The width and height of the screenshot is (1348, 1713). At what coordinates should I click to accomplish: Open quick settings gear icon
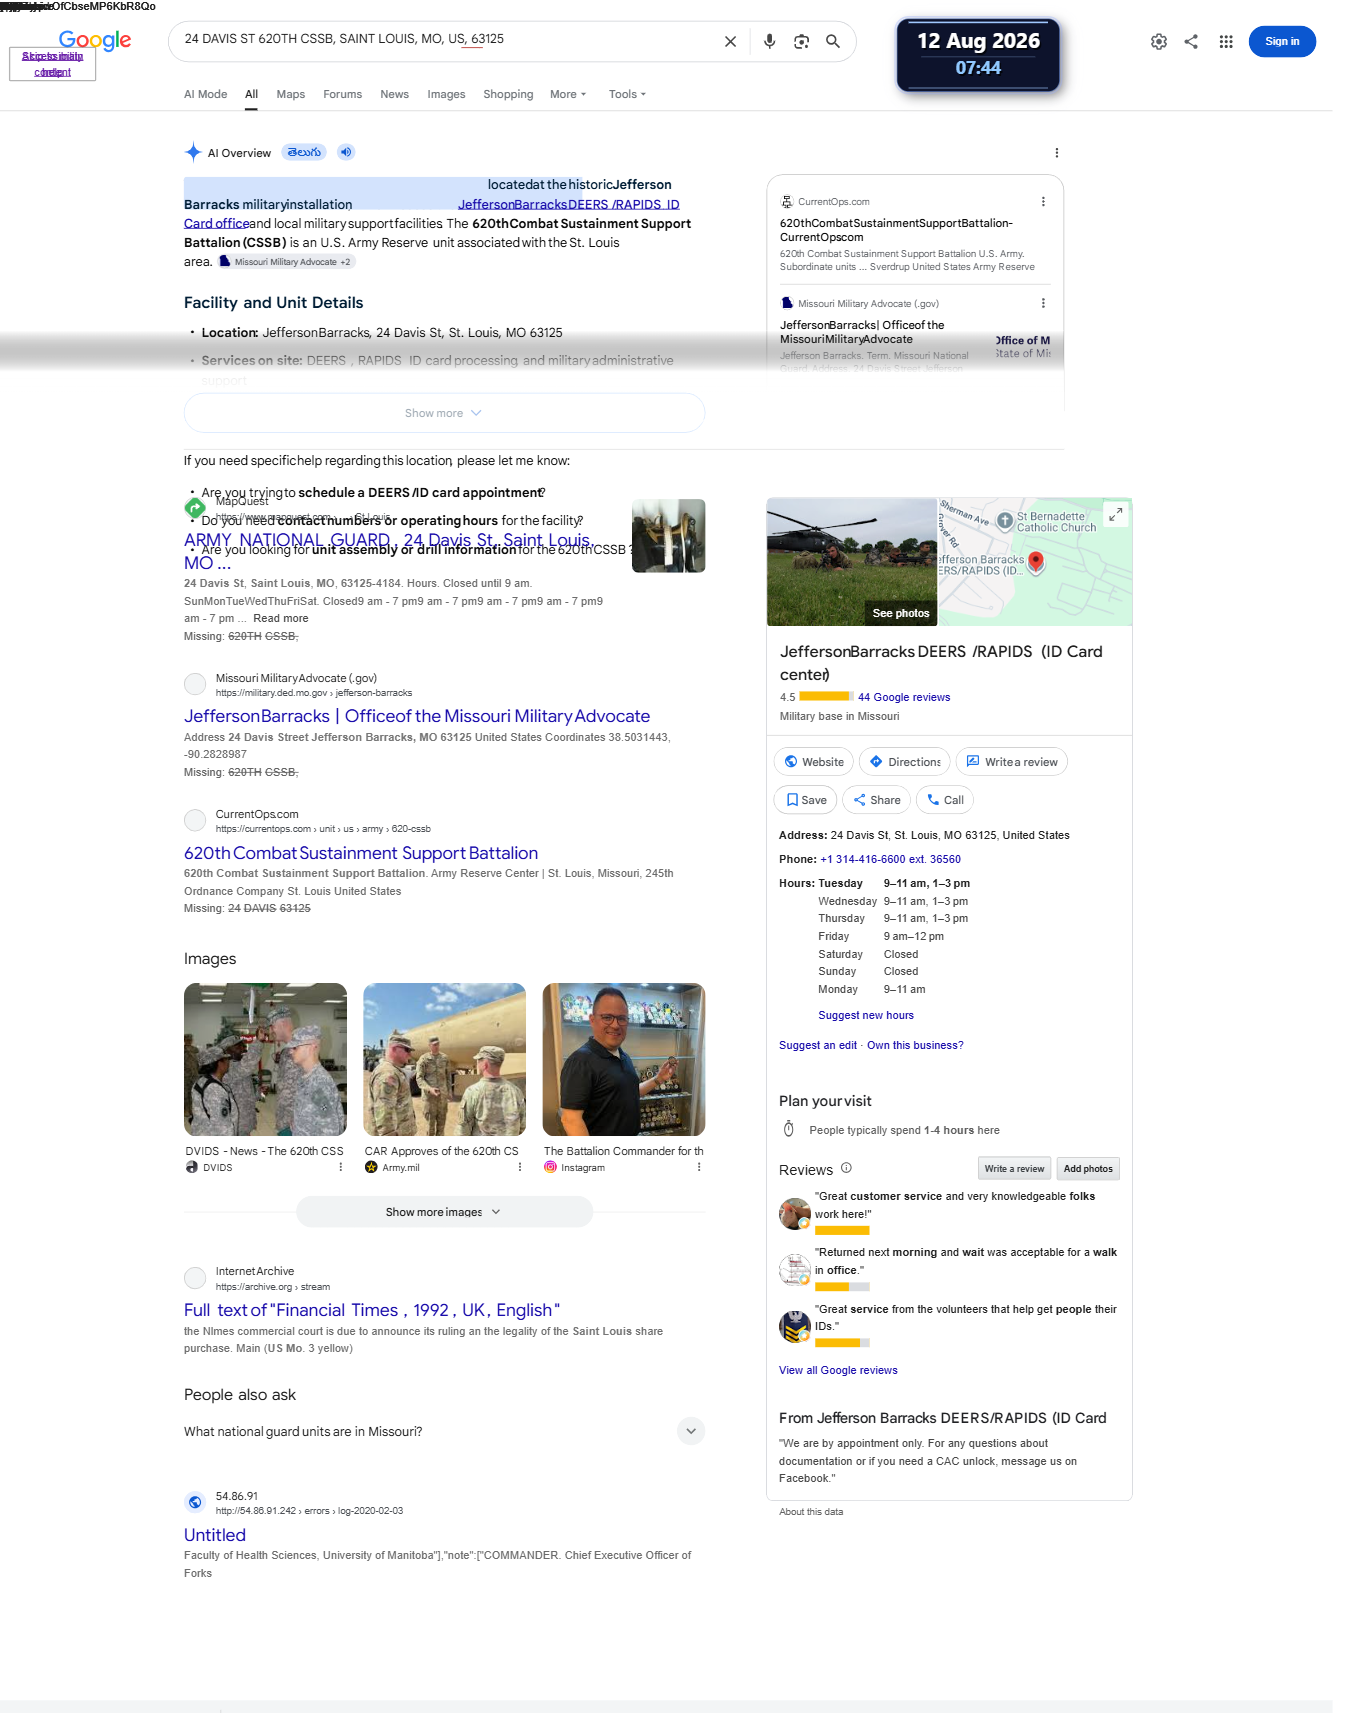click(1159, 42)
